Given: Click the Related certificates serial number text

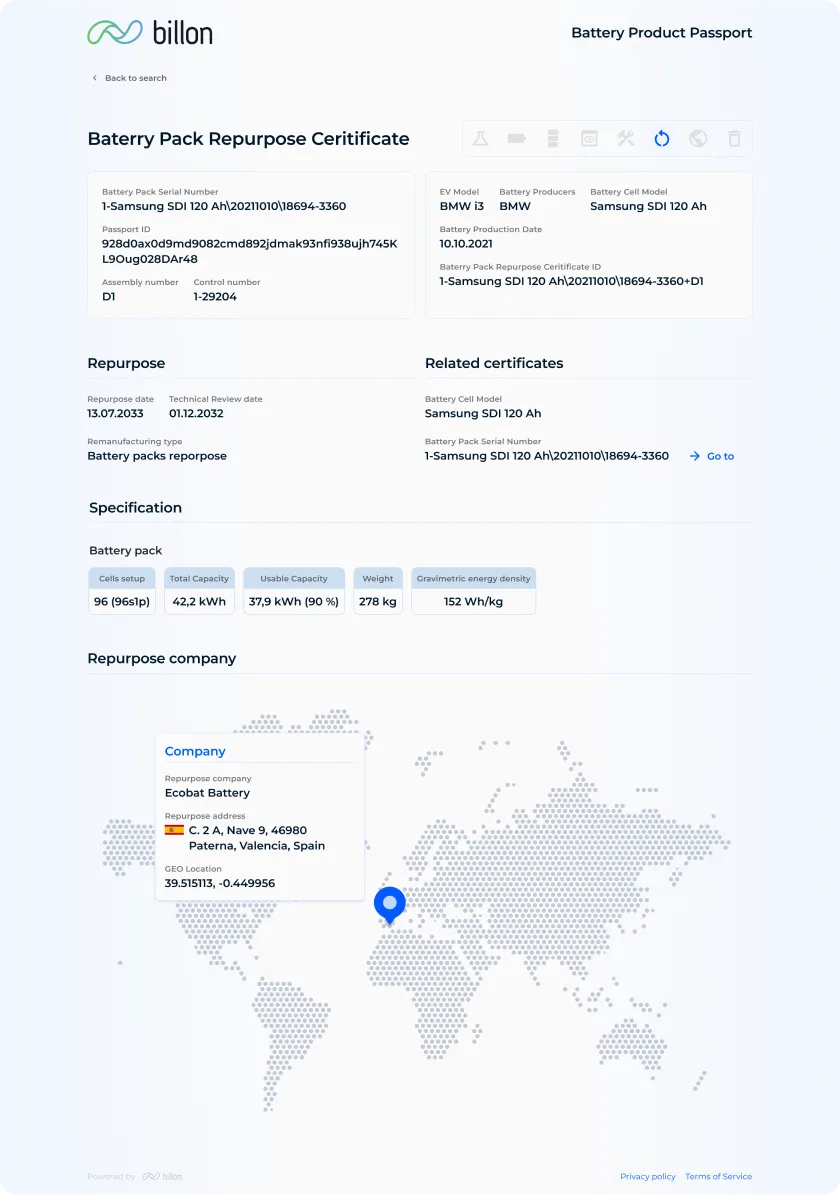Looking at the screenshot, I should point(547,456).
